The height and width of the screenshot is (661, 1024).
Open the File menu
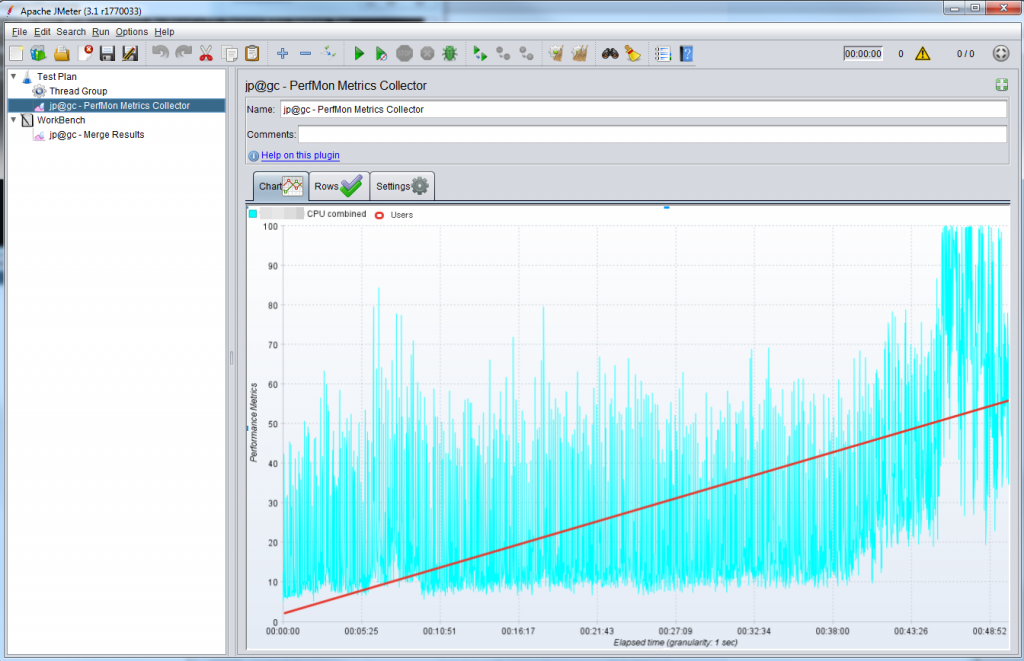(x=20, y=31)
